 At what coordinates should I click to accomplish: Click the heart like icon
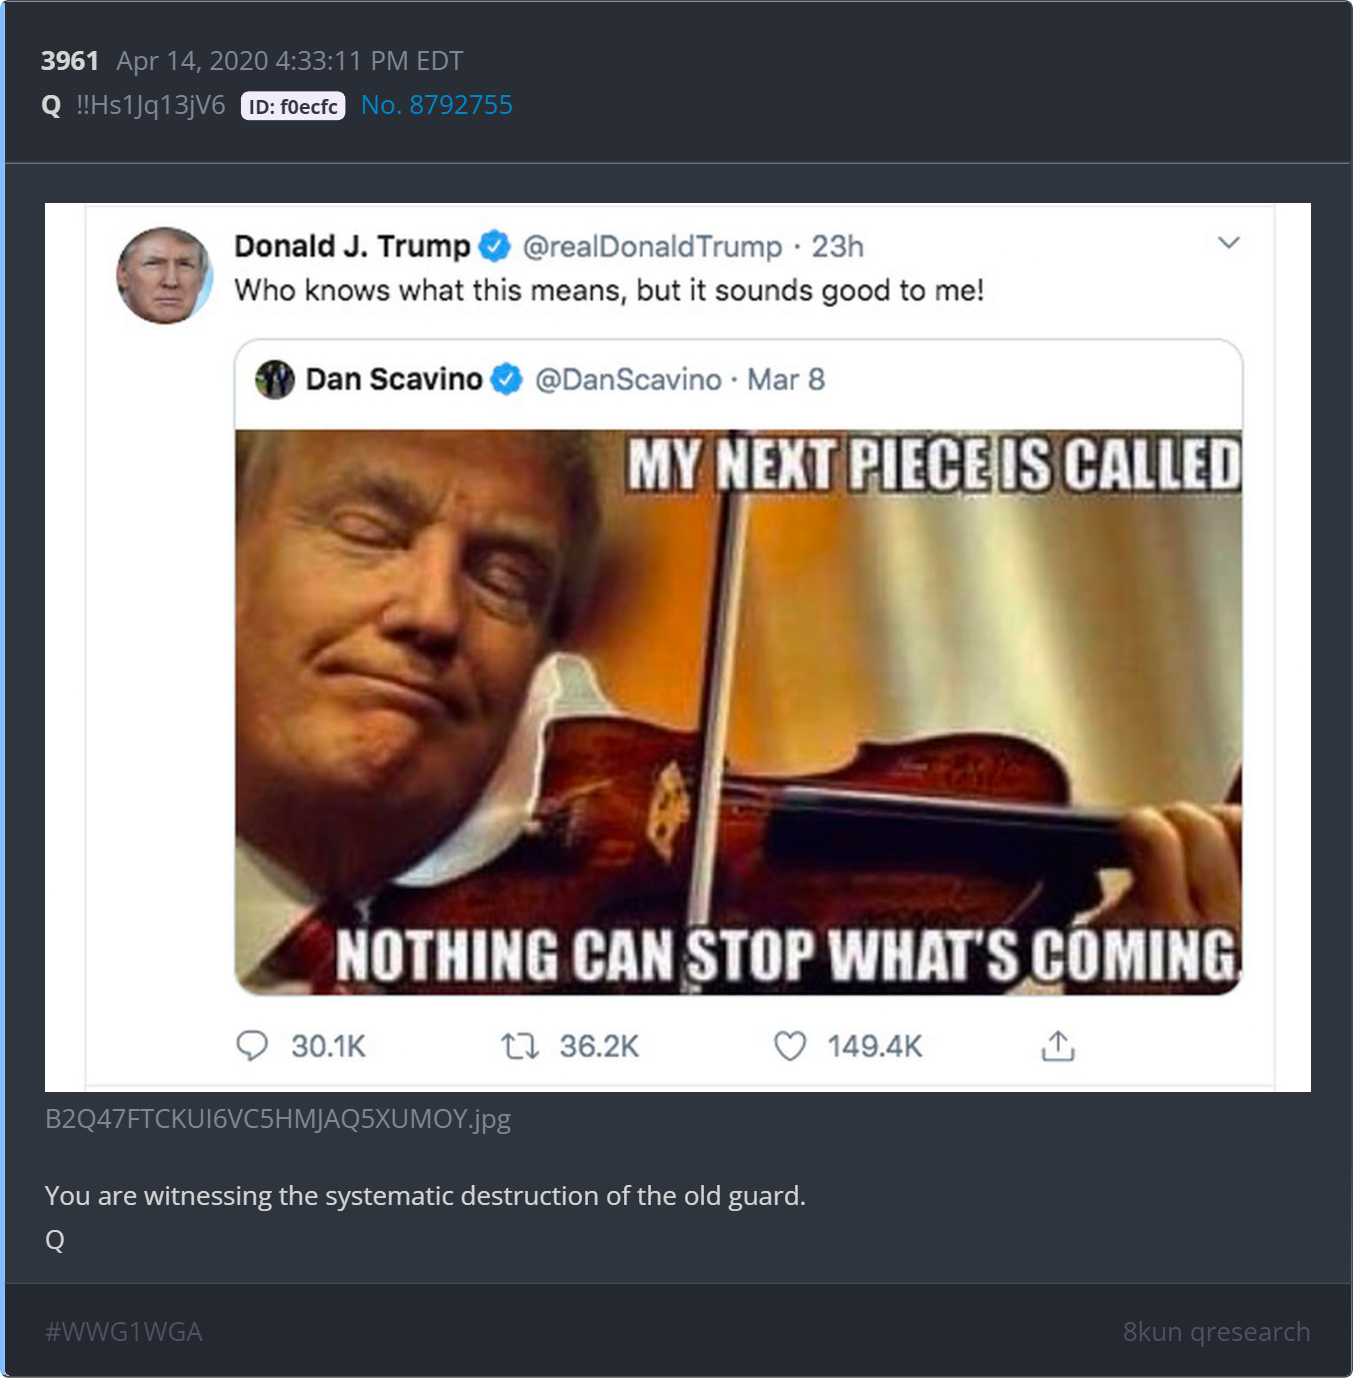tap(790, 1046)
